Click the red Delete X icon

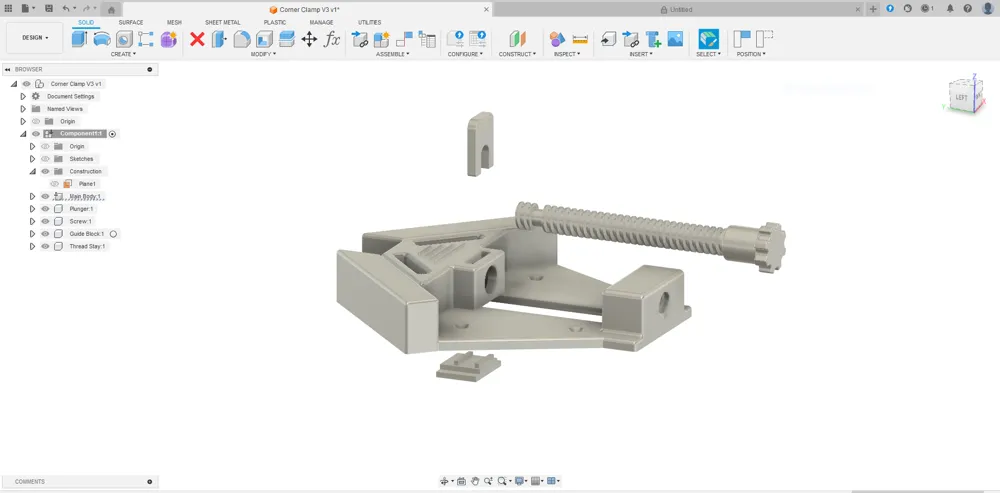pos(197,39)
